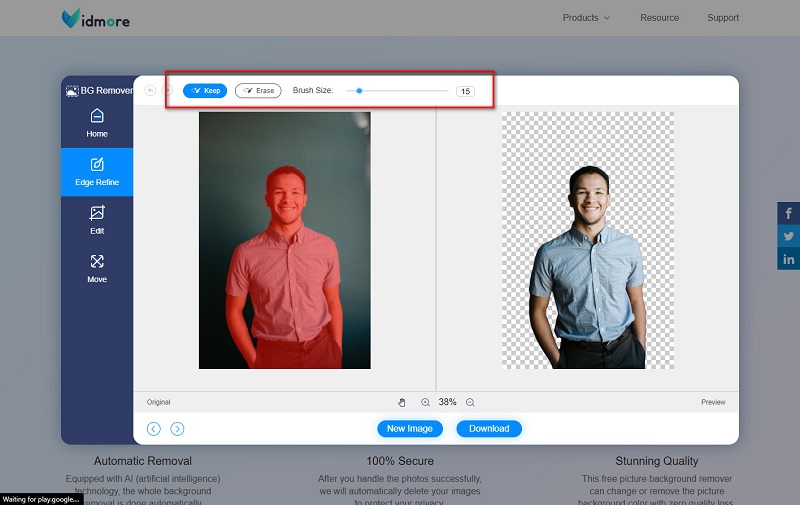This screenshot has width=800, height=505.
Task: Go to next image arrow
Action: tap(177, 429)
